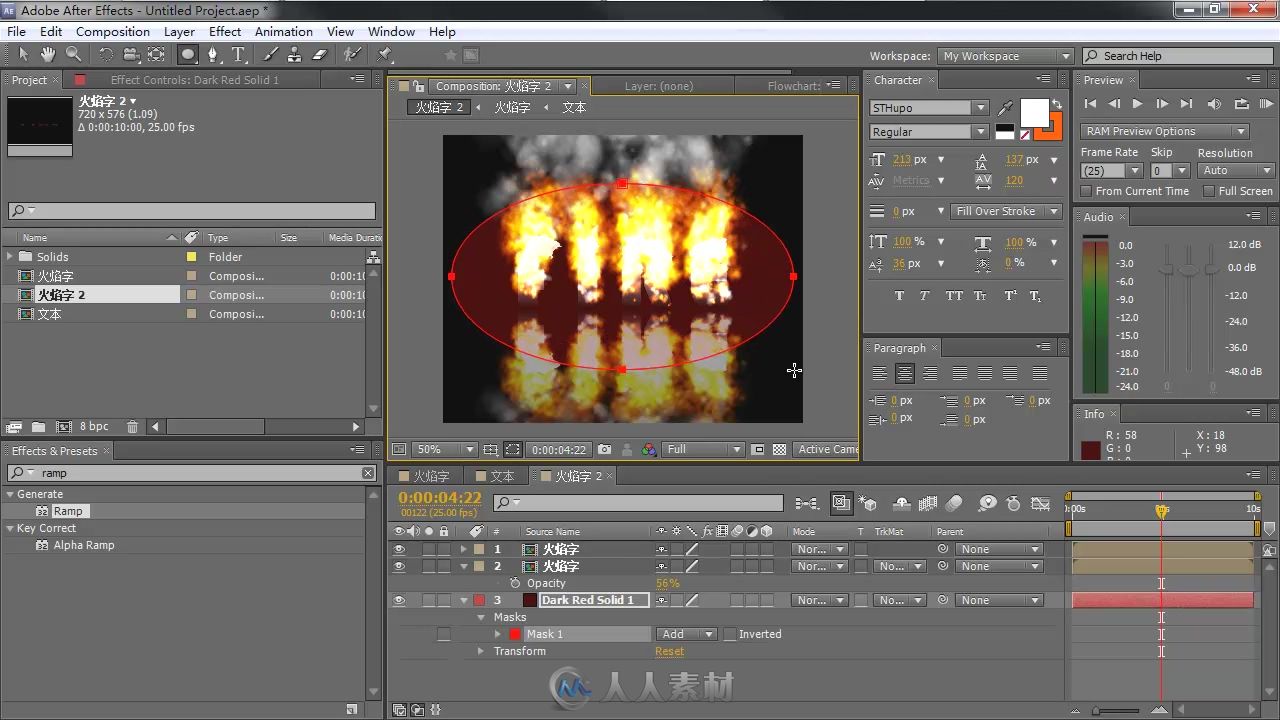Screen dimensions: 1280x720
Task: Expand the Solids folder
Action: [11, 257]
